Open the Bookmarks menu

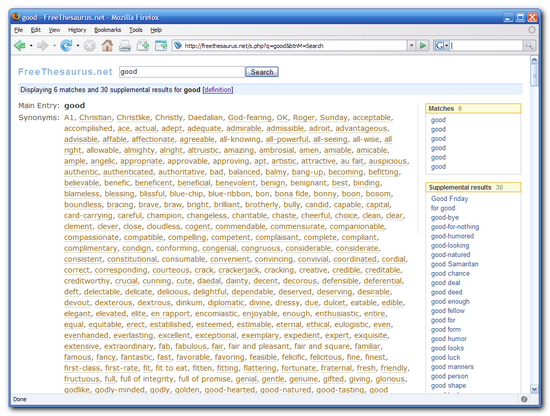pyautogui.click(x=108, y=30)
